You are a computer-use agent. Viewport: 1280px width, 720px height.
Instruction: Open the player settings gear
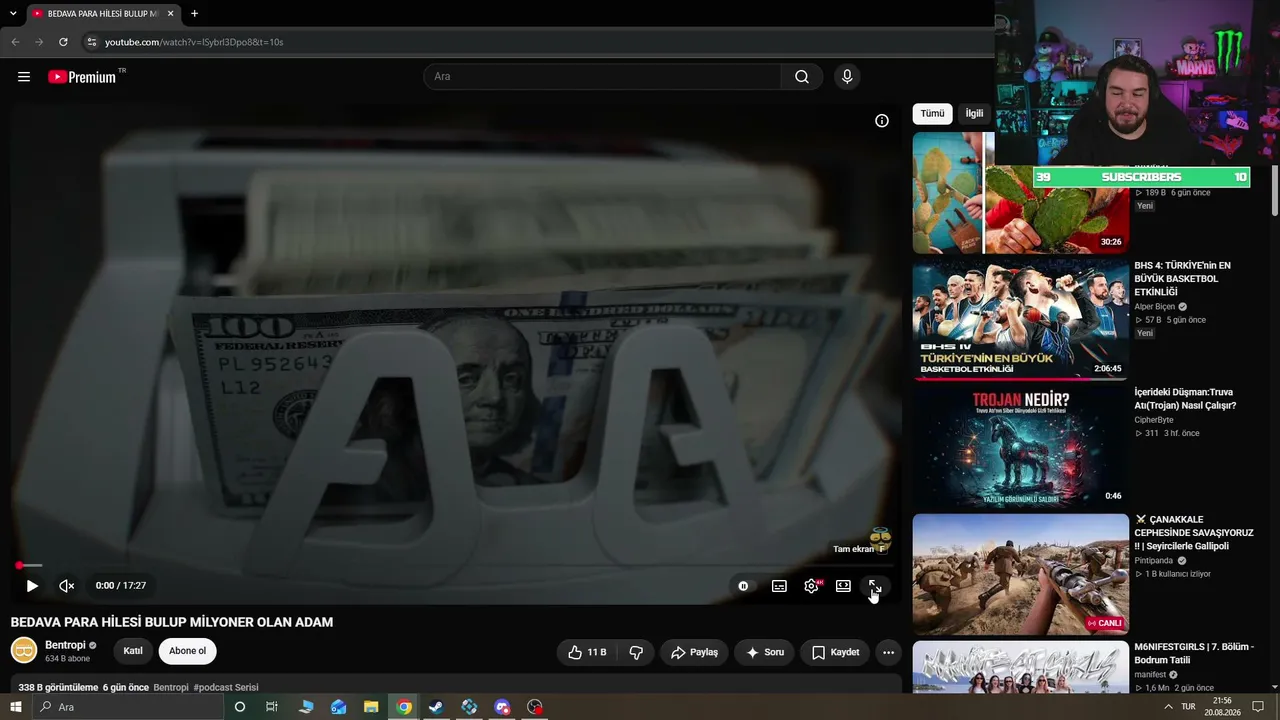[811, 586]
